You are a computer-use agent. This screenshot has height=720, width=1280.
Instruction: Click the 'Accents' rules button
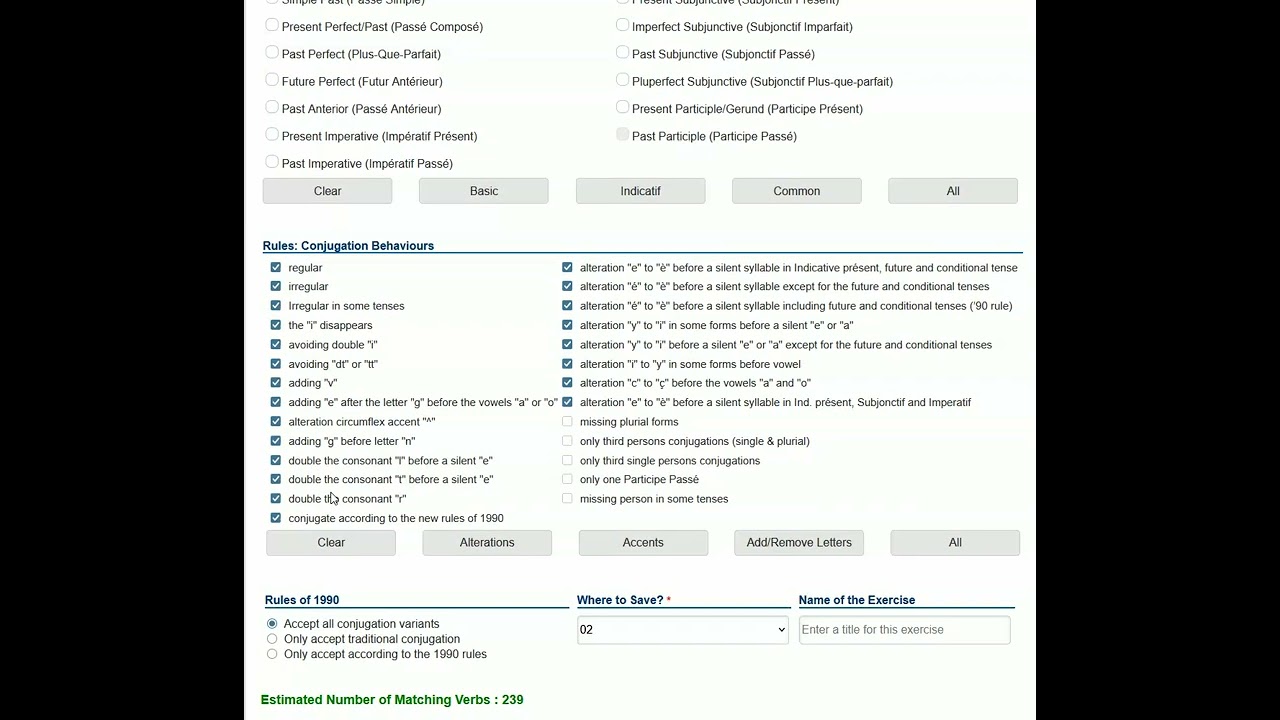[x=643, y=543]
